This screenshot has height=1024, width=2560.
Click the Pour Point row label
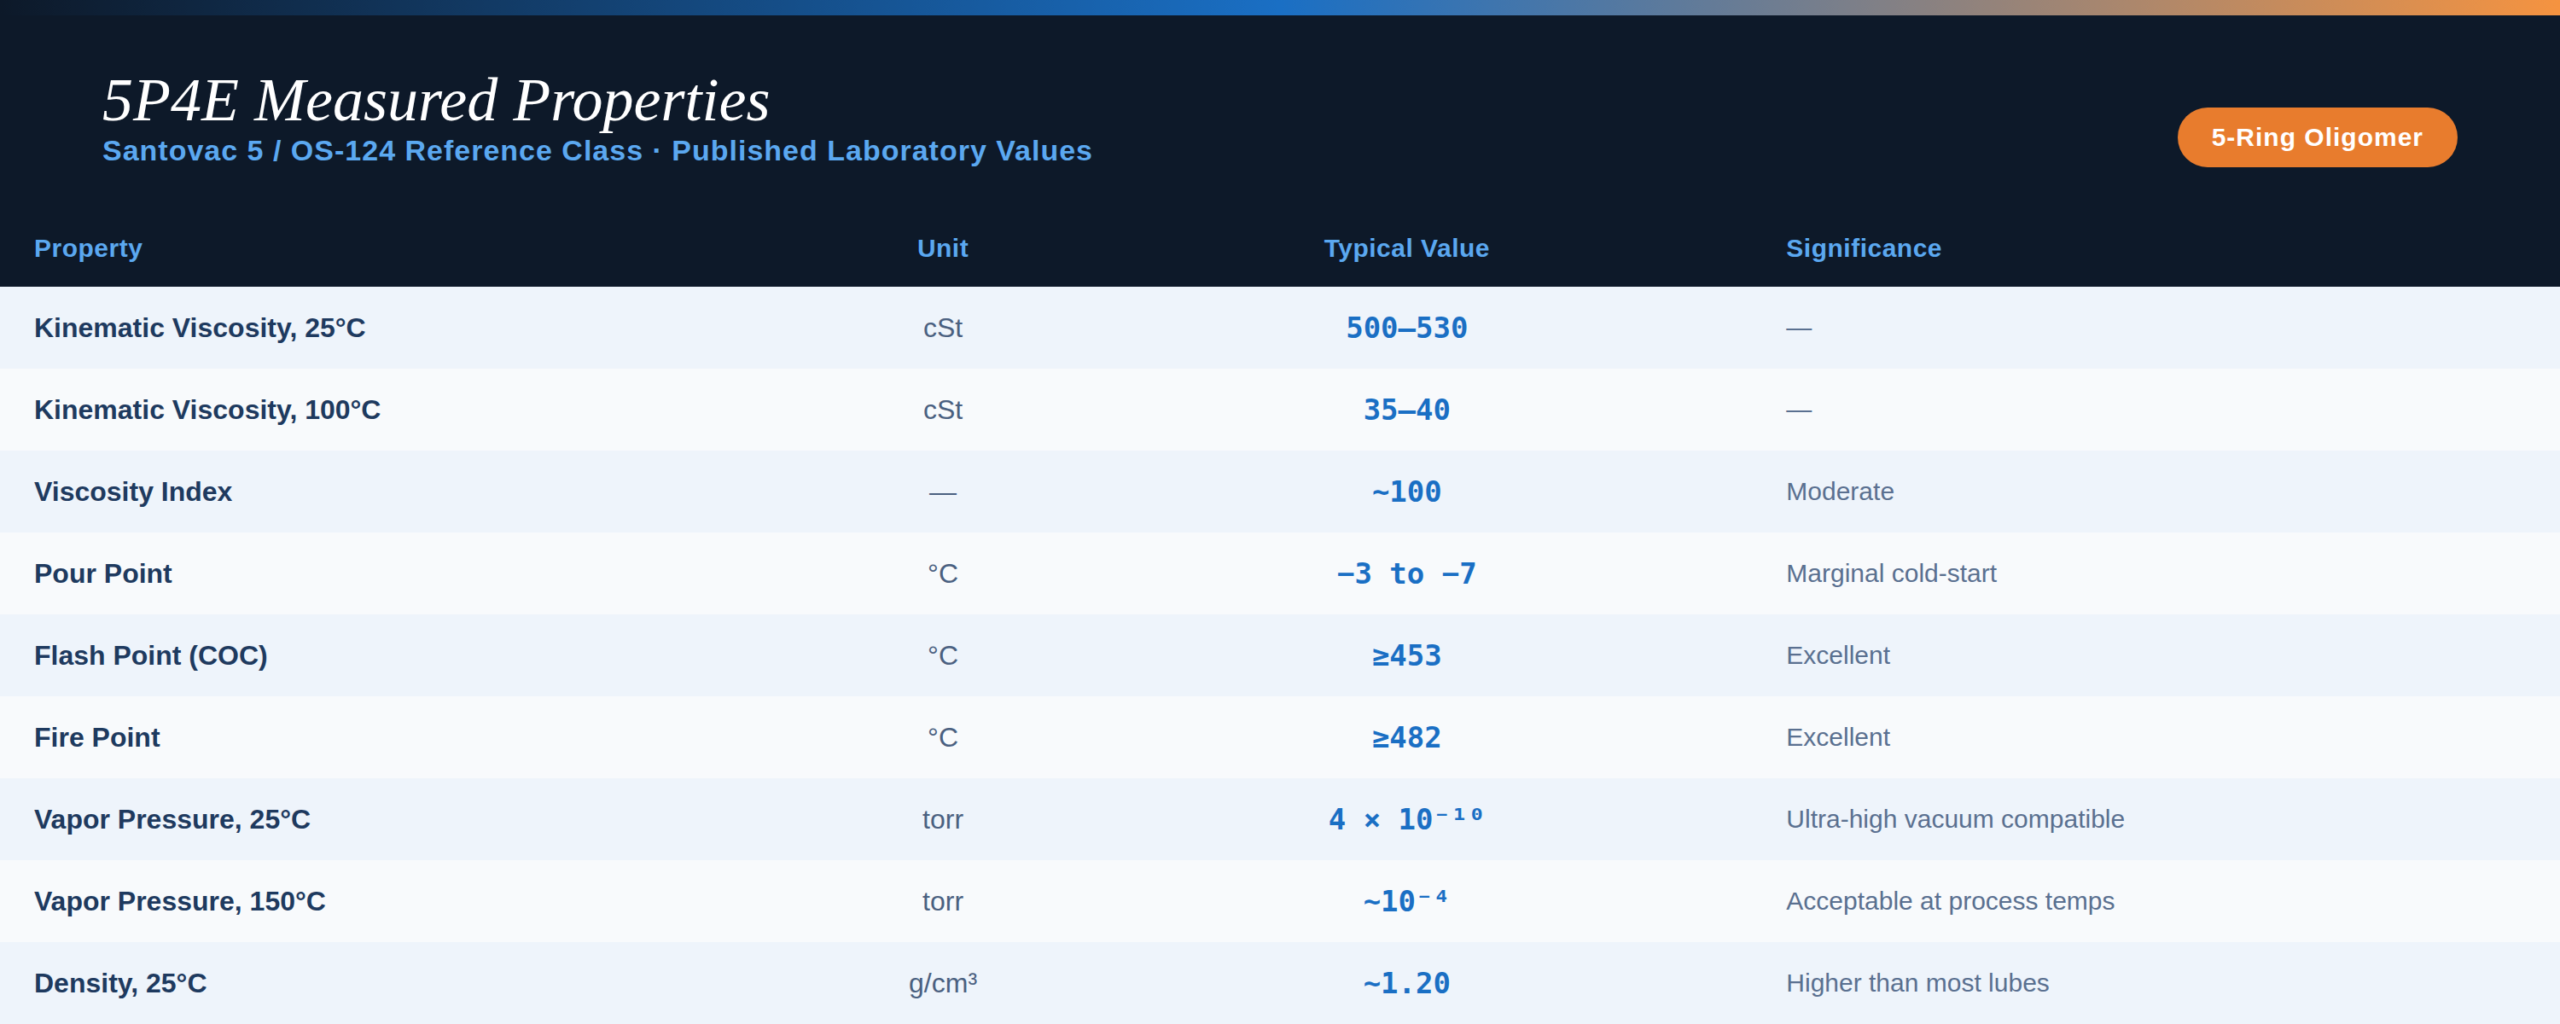[x=103, y=574]
